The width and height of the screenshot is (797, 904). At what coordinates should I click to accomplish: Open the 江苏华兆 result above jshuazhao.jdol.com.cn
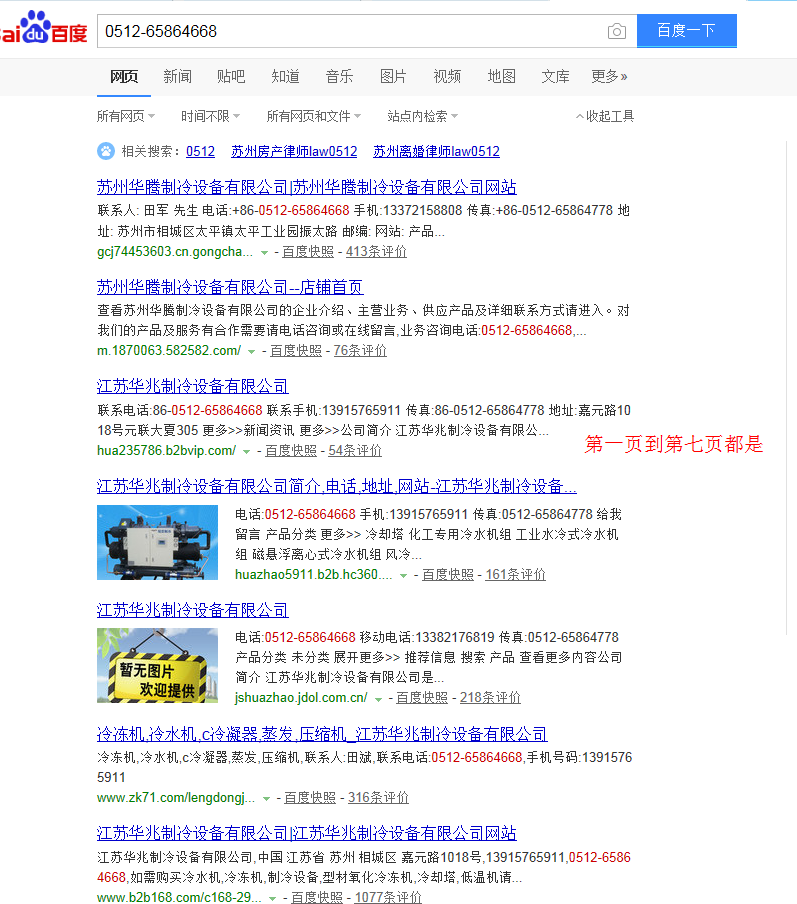(193, 610)
